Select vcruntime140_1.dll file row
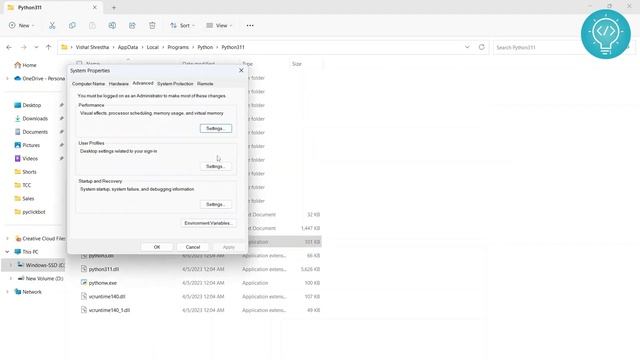Screen dimensions: 640x360 tap(201, 310)
